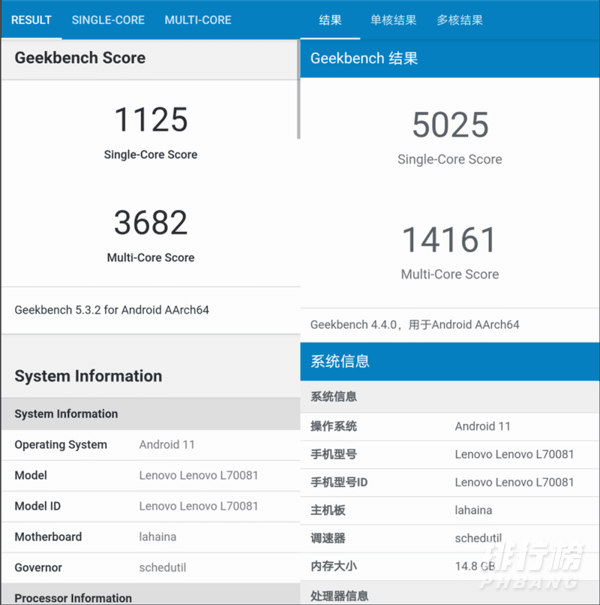The image size is (600, 605).
Task: Click the 内存大小 row label
Action: click(x=334, y=566)
